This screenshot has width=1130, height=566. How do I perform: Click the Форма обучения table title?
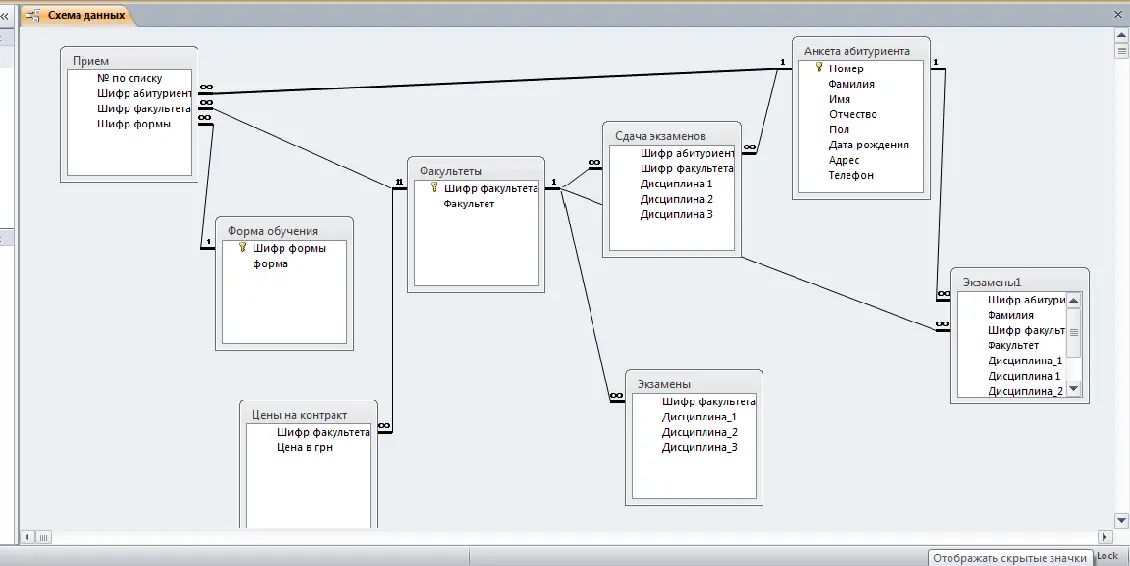point(272,231)
